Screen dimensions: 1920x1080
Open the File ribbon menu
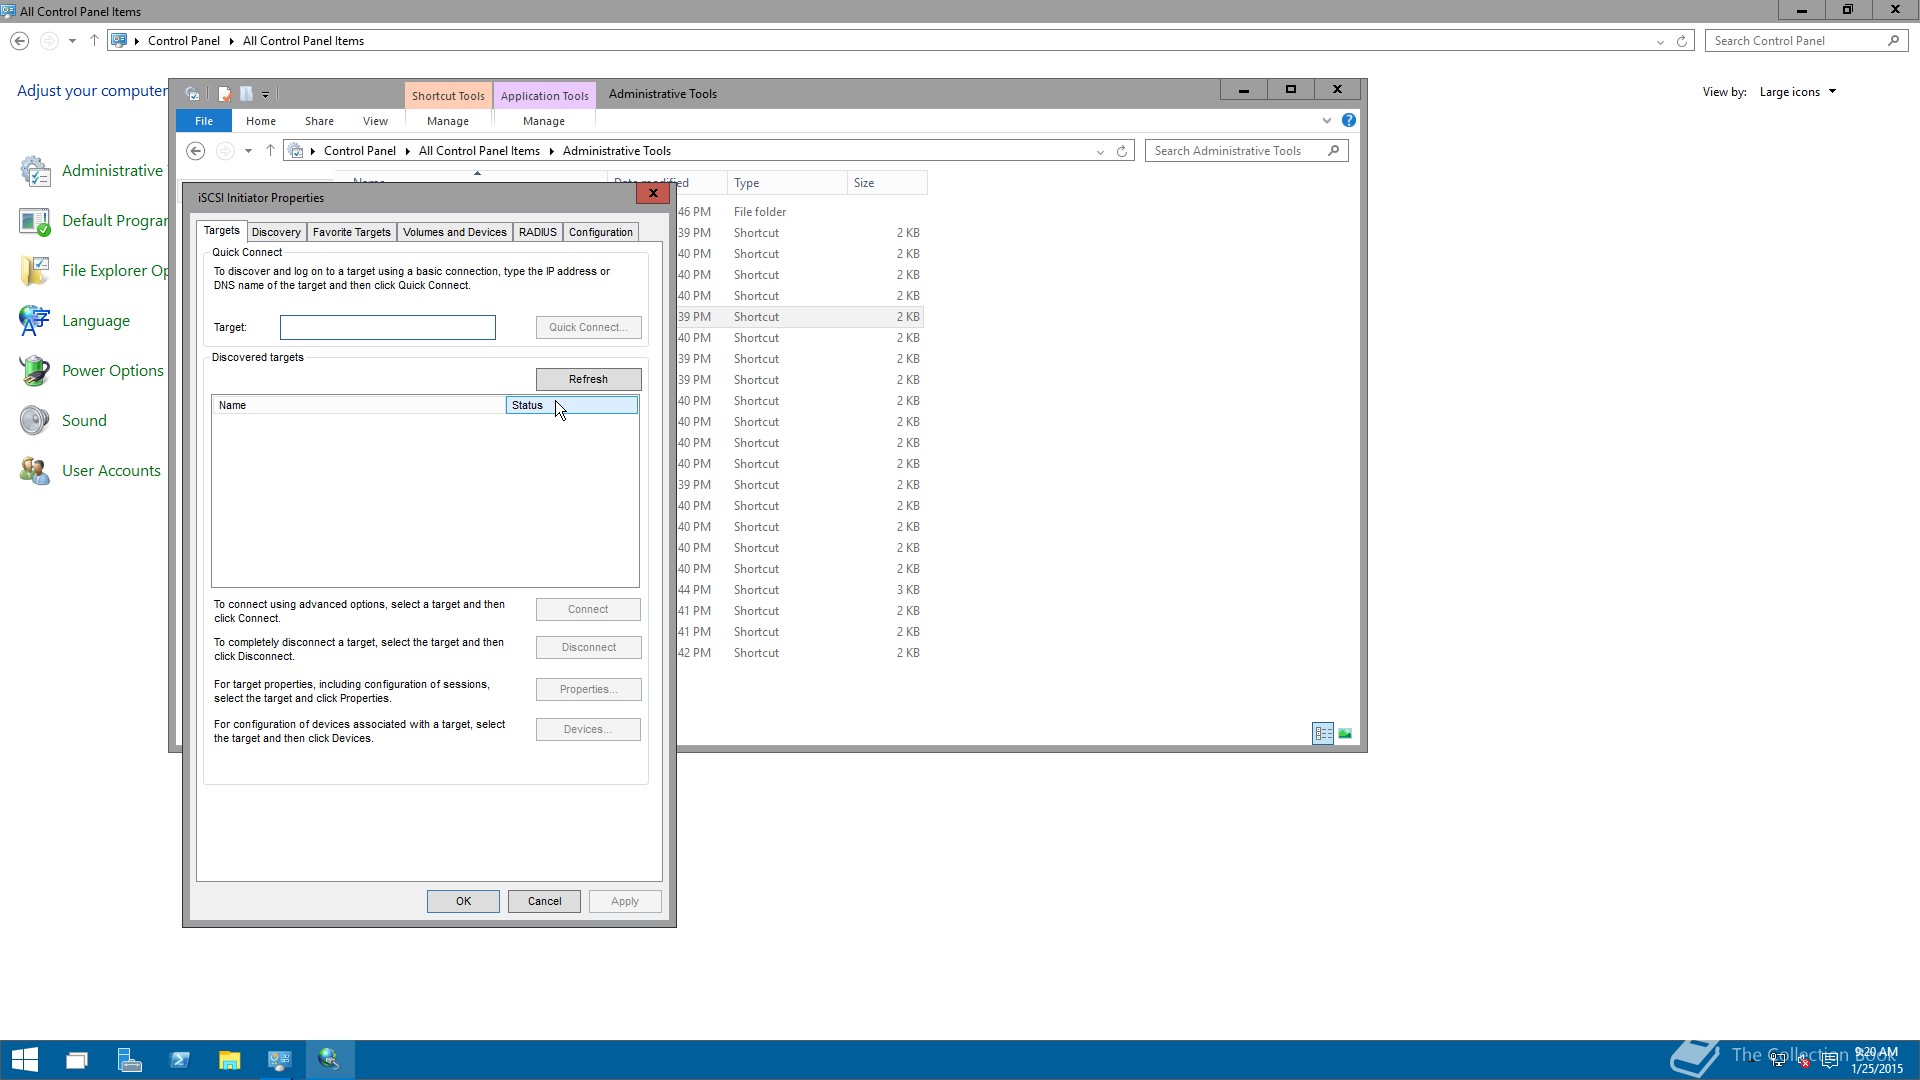204,121
